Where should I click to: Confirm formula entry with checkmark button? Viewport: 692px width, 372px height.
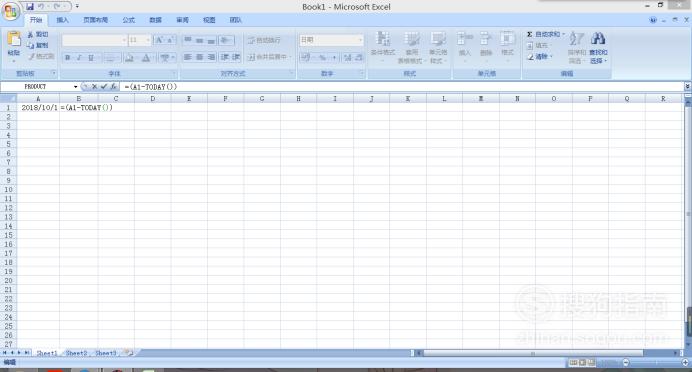(104, 87)
